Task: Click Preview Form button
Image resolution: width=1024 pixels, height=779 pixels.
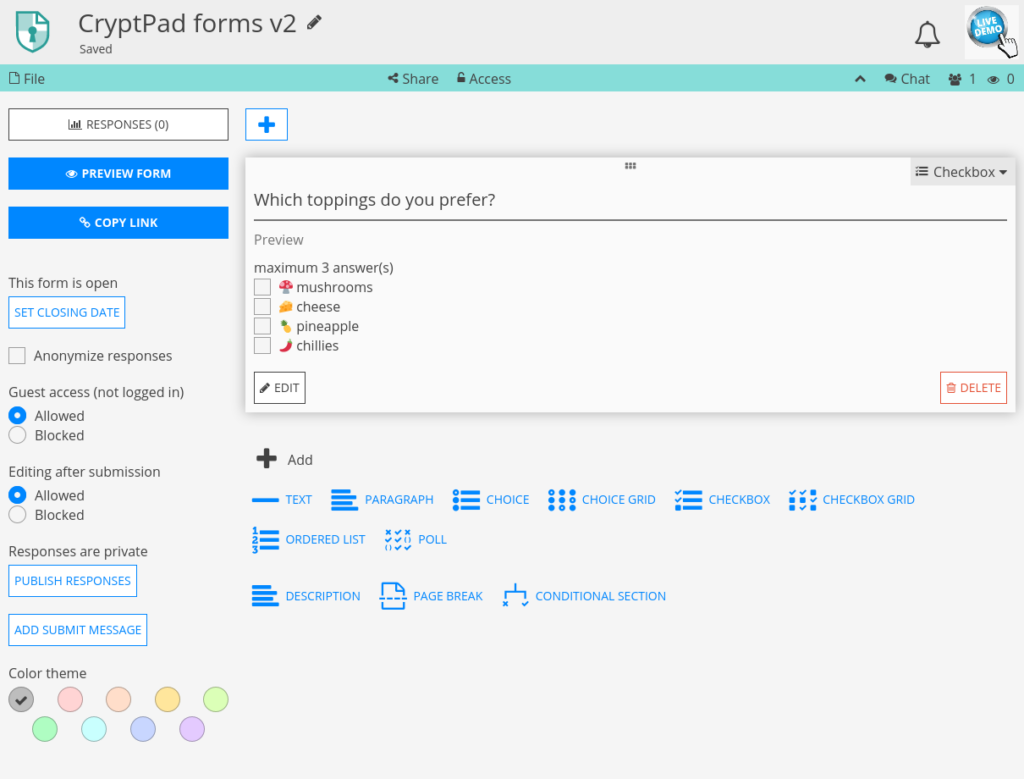Action: (x=118, y=174)
